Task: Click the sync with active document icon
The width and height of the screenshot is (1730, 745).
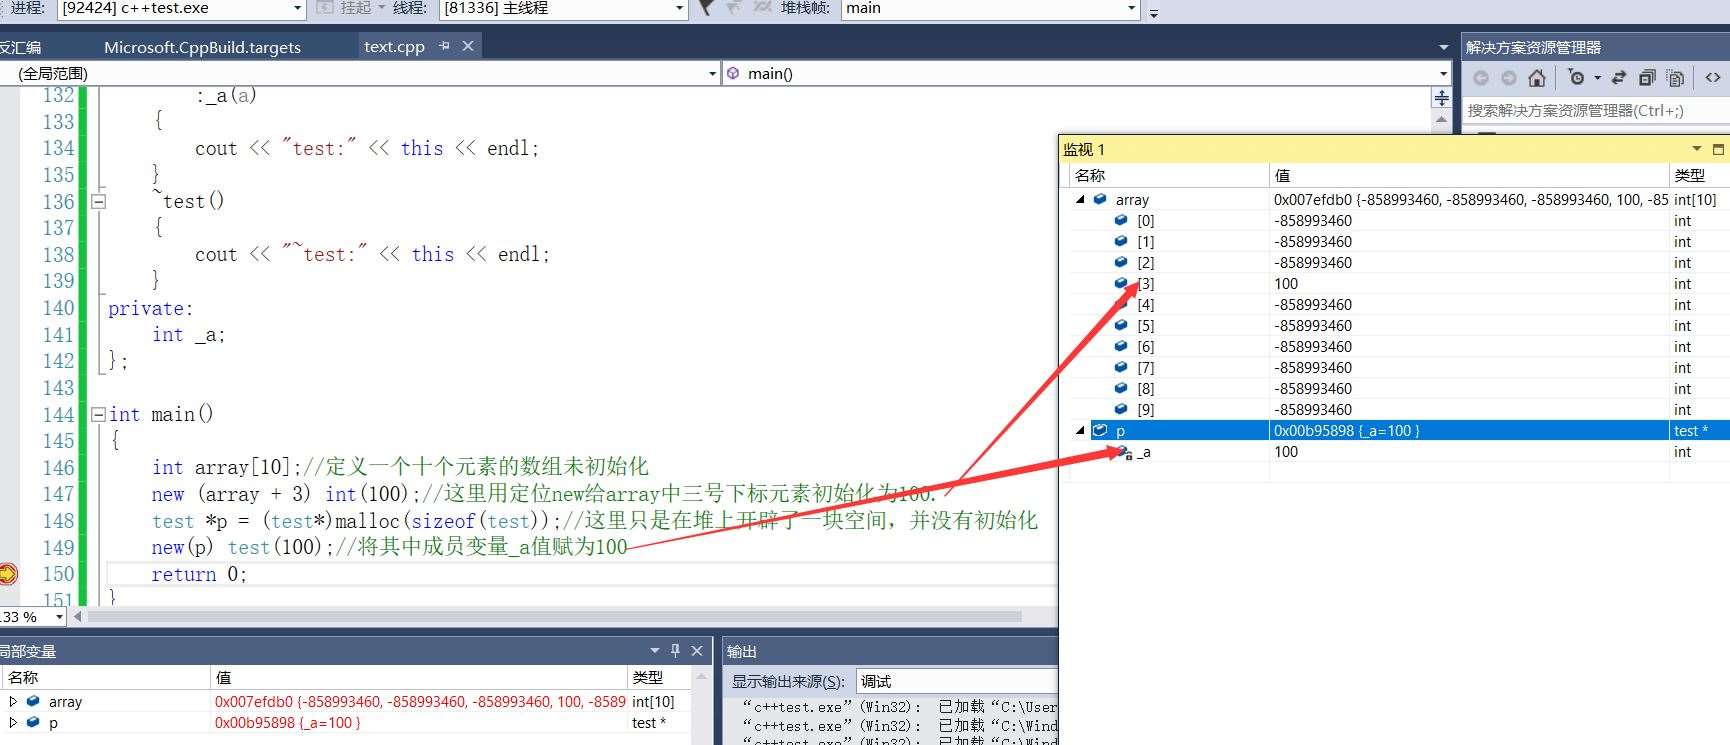Action: 1619,78
